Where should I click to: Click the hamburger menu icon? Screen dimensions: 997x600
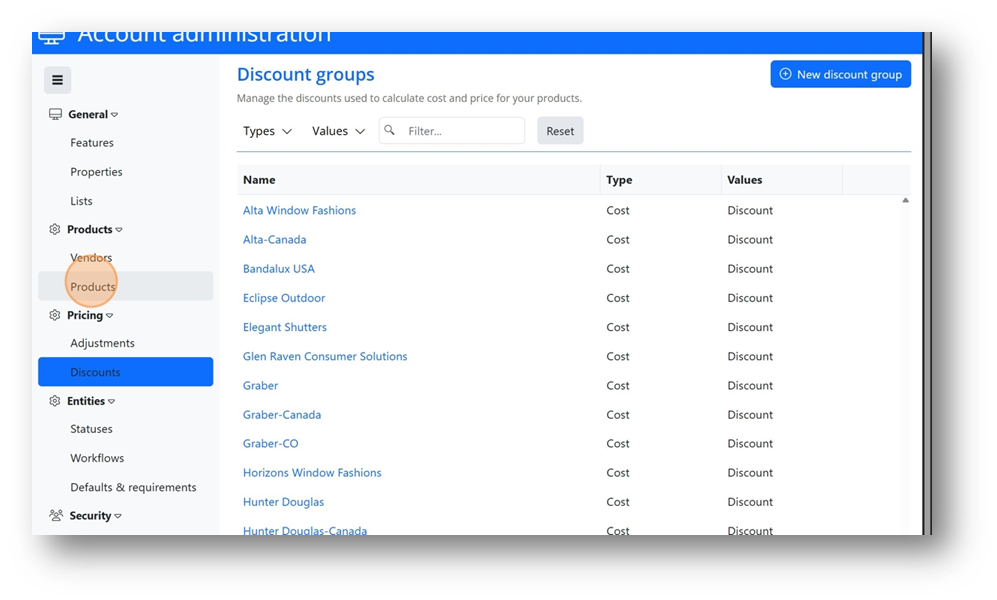coord(57,80)
